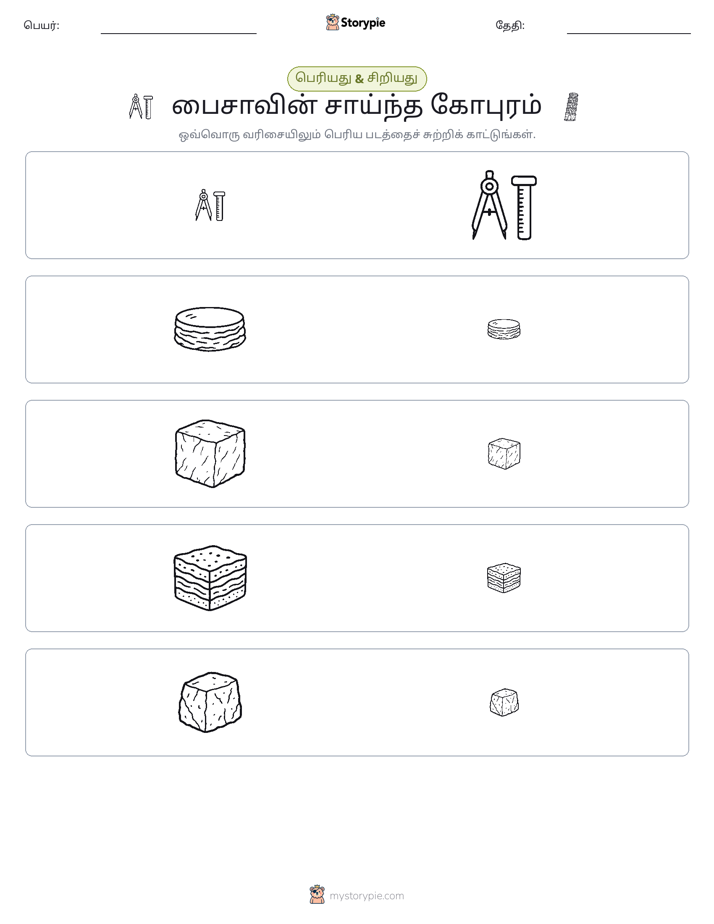Viewport: 714px width, 924px height.
Task: Click the small compass and ruler picture
Action: tap(210, 205)
